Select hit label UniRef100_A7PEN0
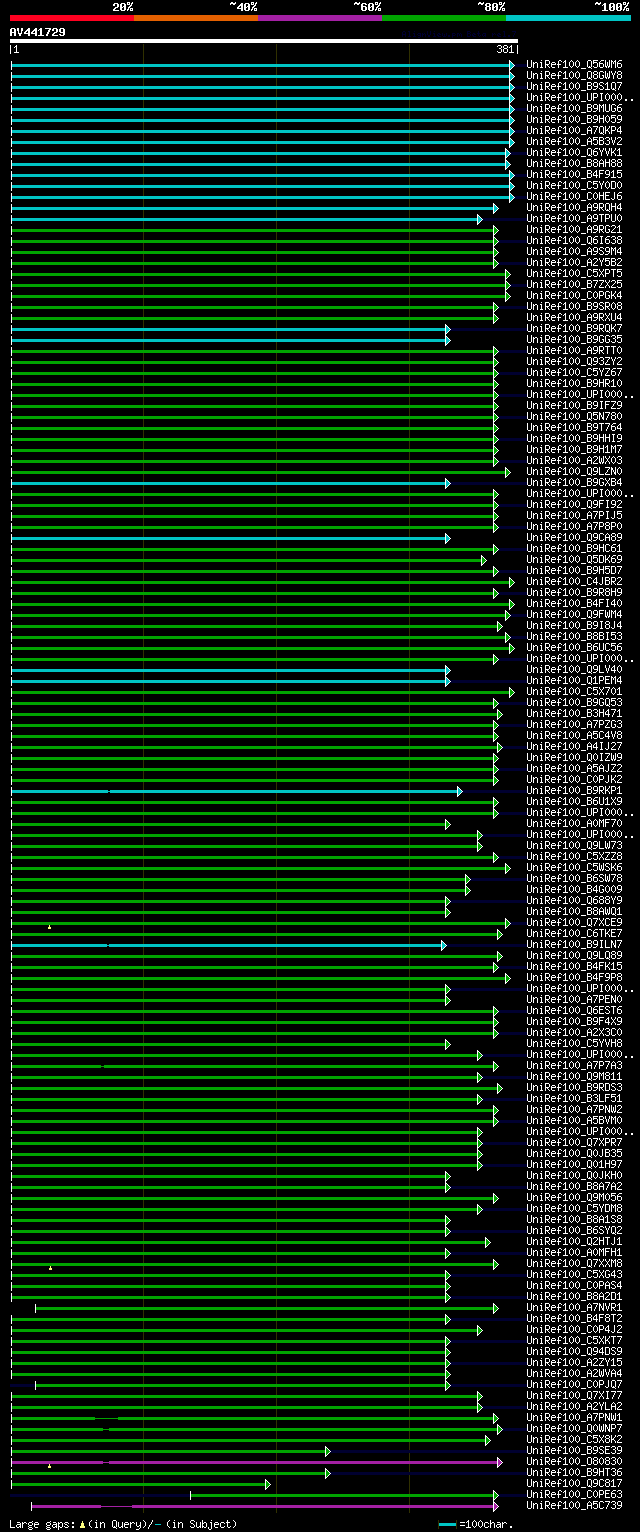The image size is (640, 1532). [574, 1000]
